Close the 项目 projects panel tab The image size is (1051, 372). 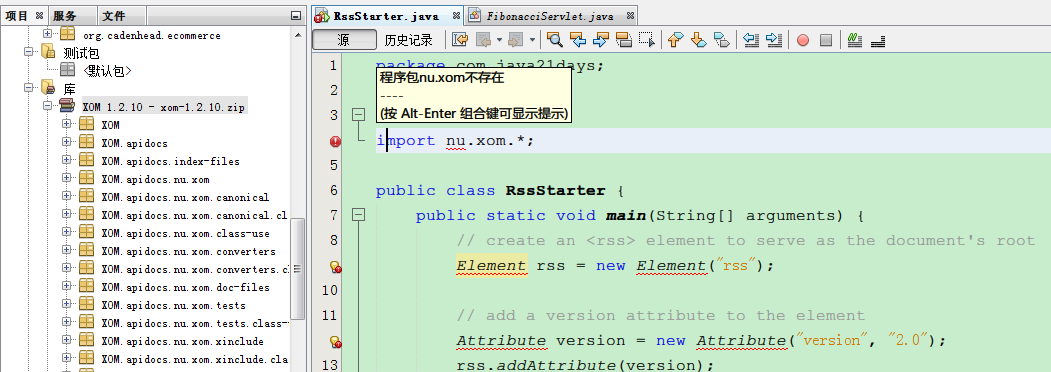pyautogui.click(x=40, y=15)
